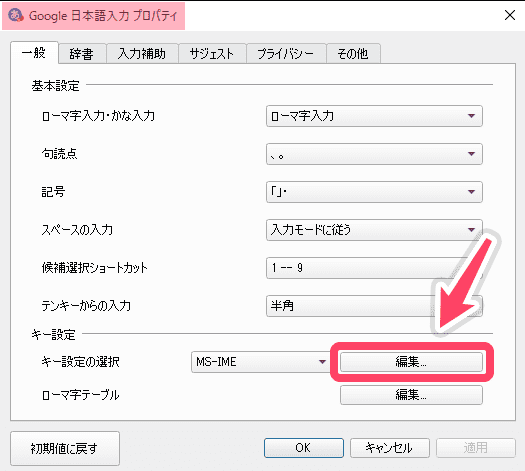The height and width of the screenshot is (471, 525).
Task: Go to the プライバシー tab
Action: click(x=286, y=54)
